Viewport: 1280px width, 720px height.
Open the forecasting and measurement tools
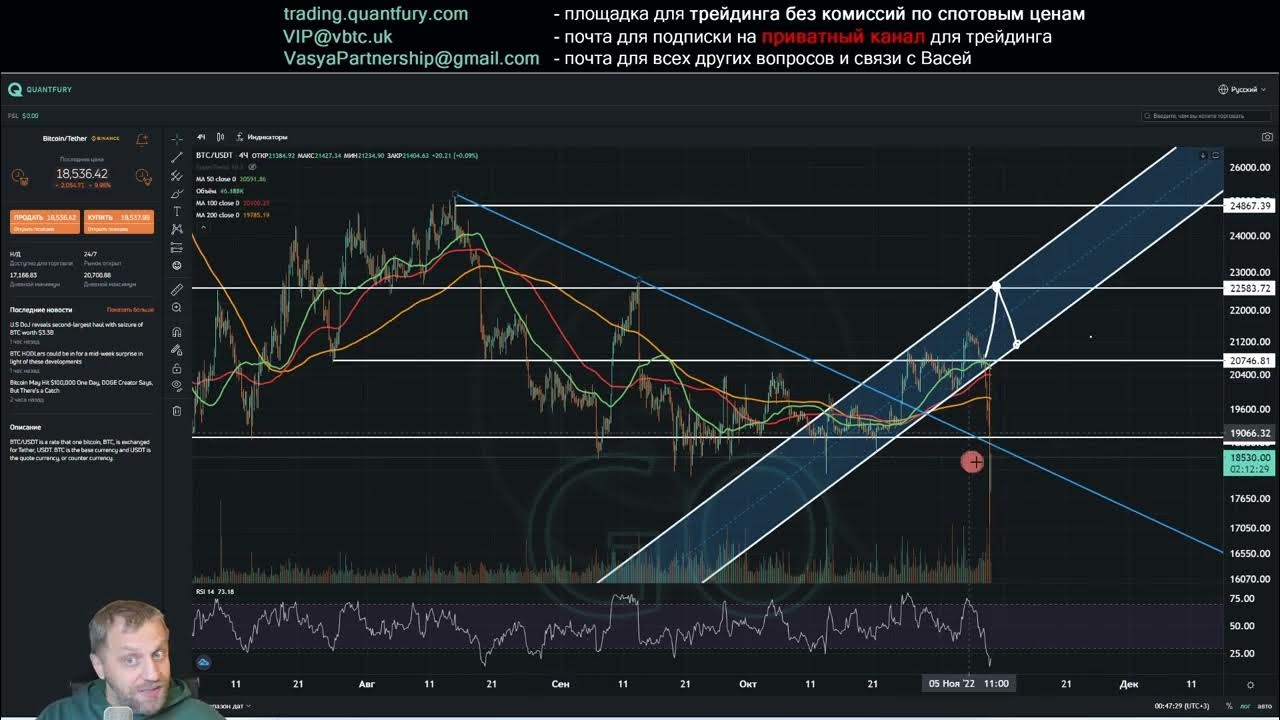tap(177, 247)
